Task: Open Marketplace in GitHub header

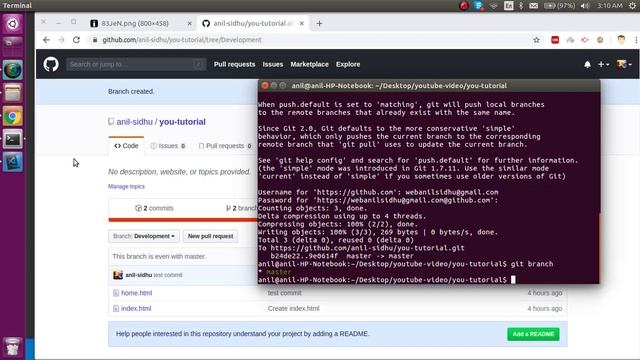Action: [309, 64]
